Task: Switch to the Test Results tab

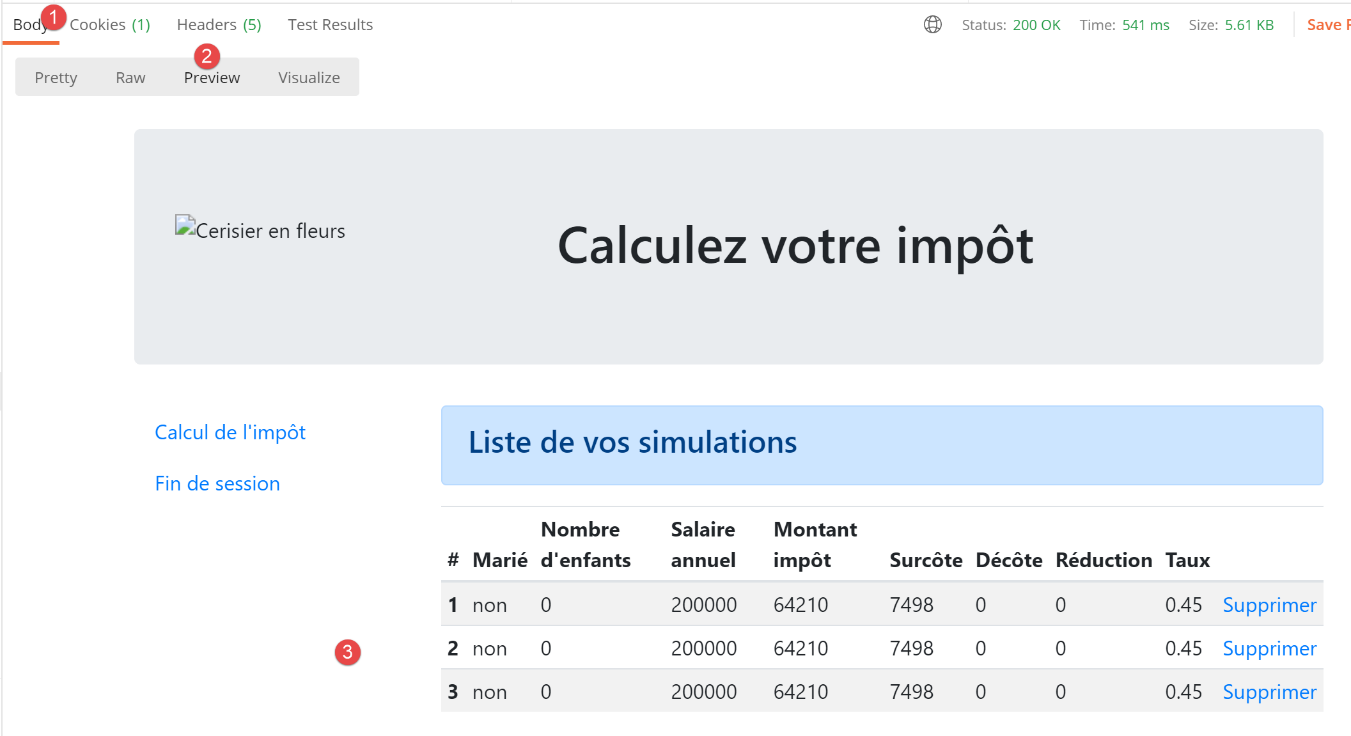Action: (x=330, y=25)
